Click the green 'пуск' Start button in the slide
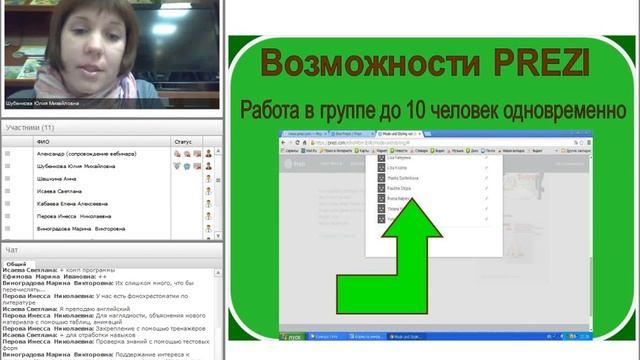640x360 pixels. (292, 337)
